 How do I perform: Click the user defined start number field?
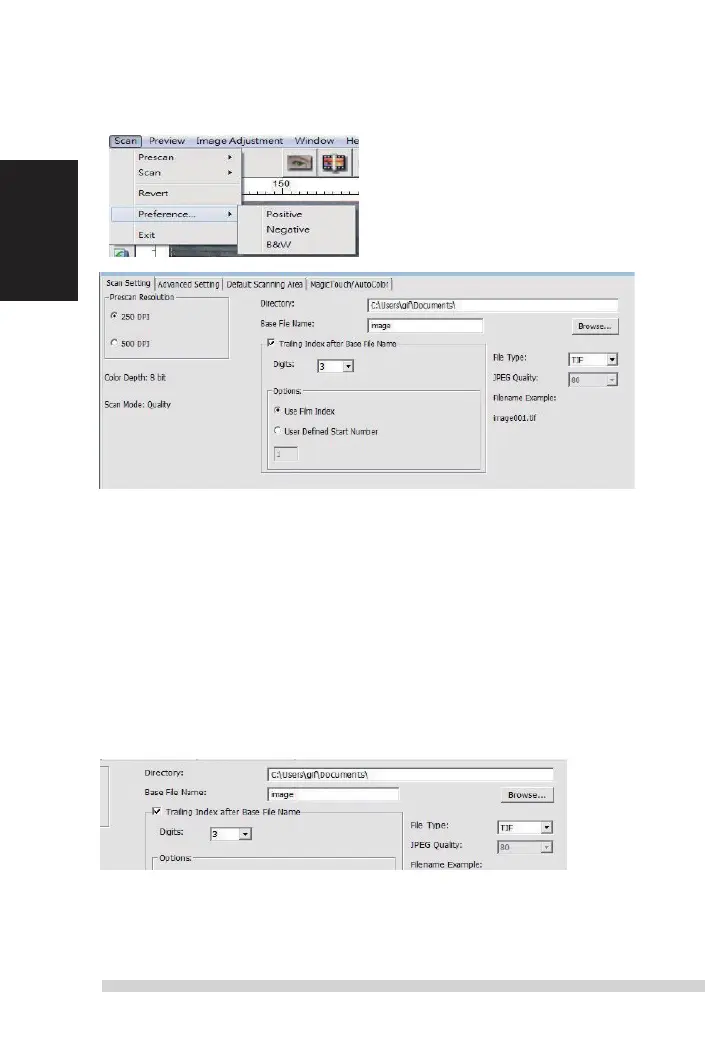click(286, 454)
